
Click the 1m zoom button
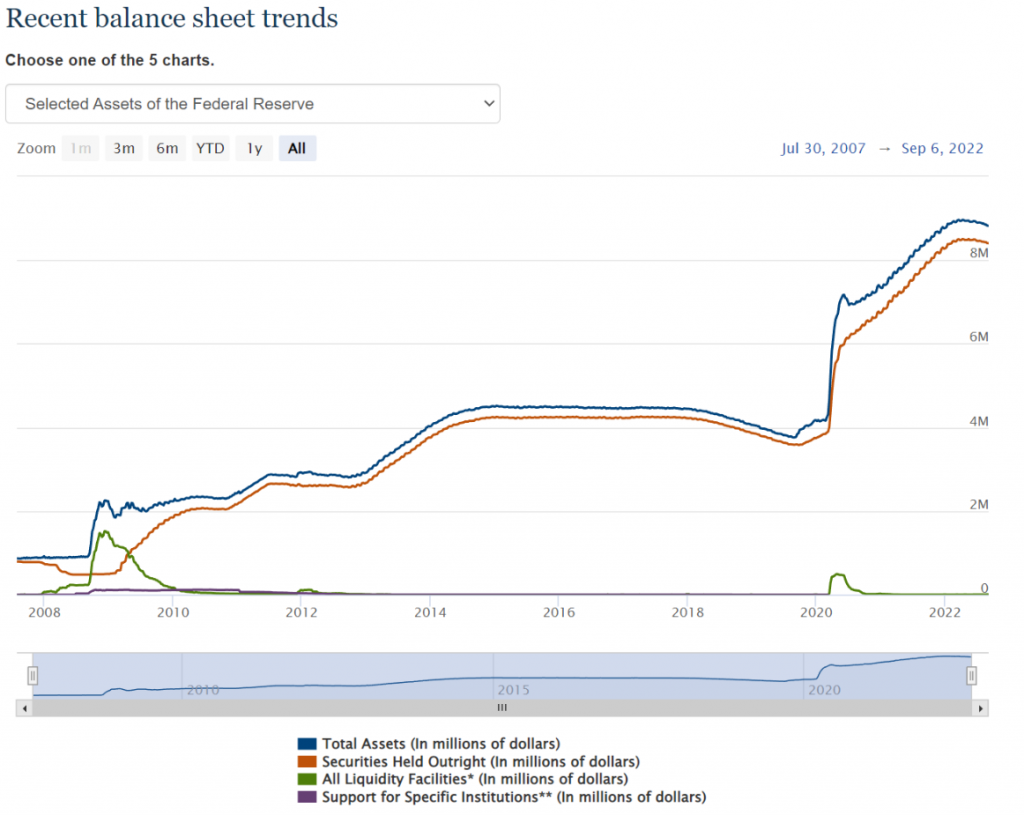(x=81, y=149)
